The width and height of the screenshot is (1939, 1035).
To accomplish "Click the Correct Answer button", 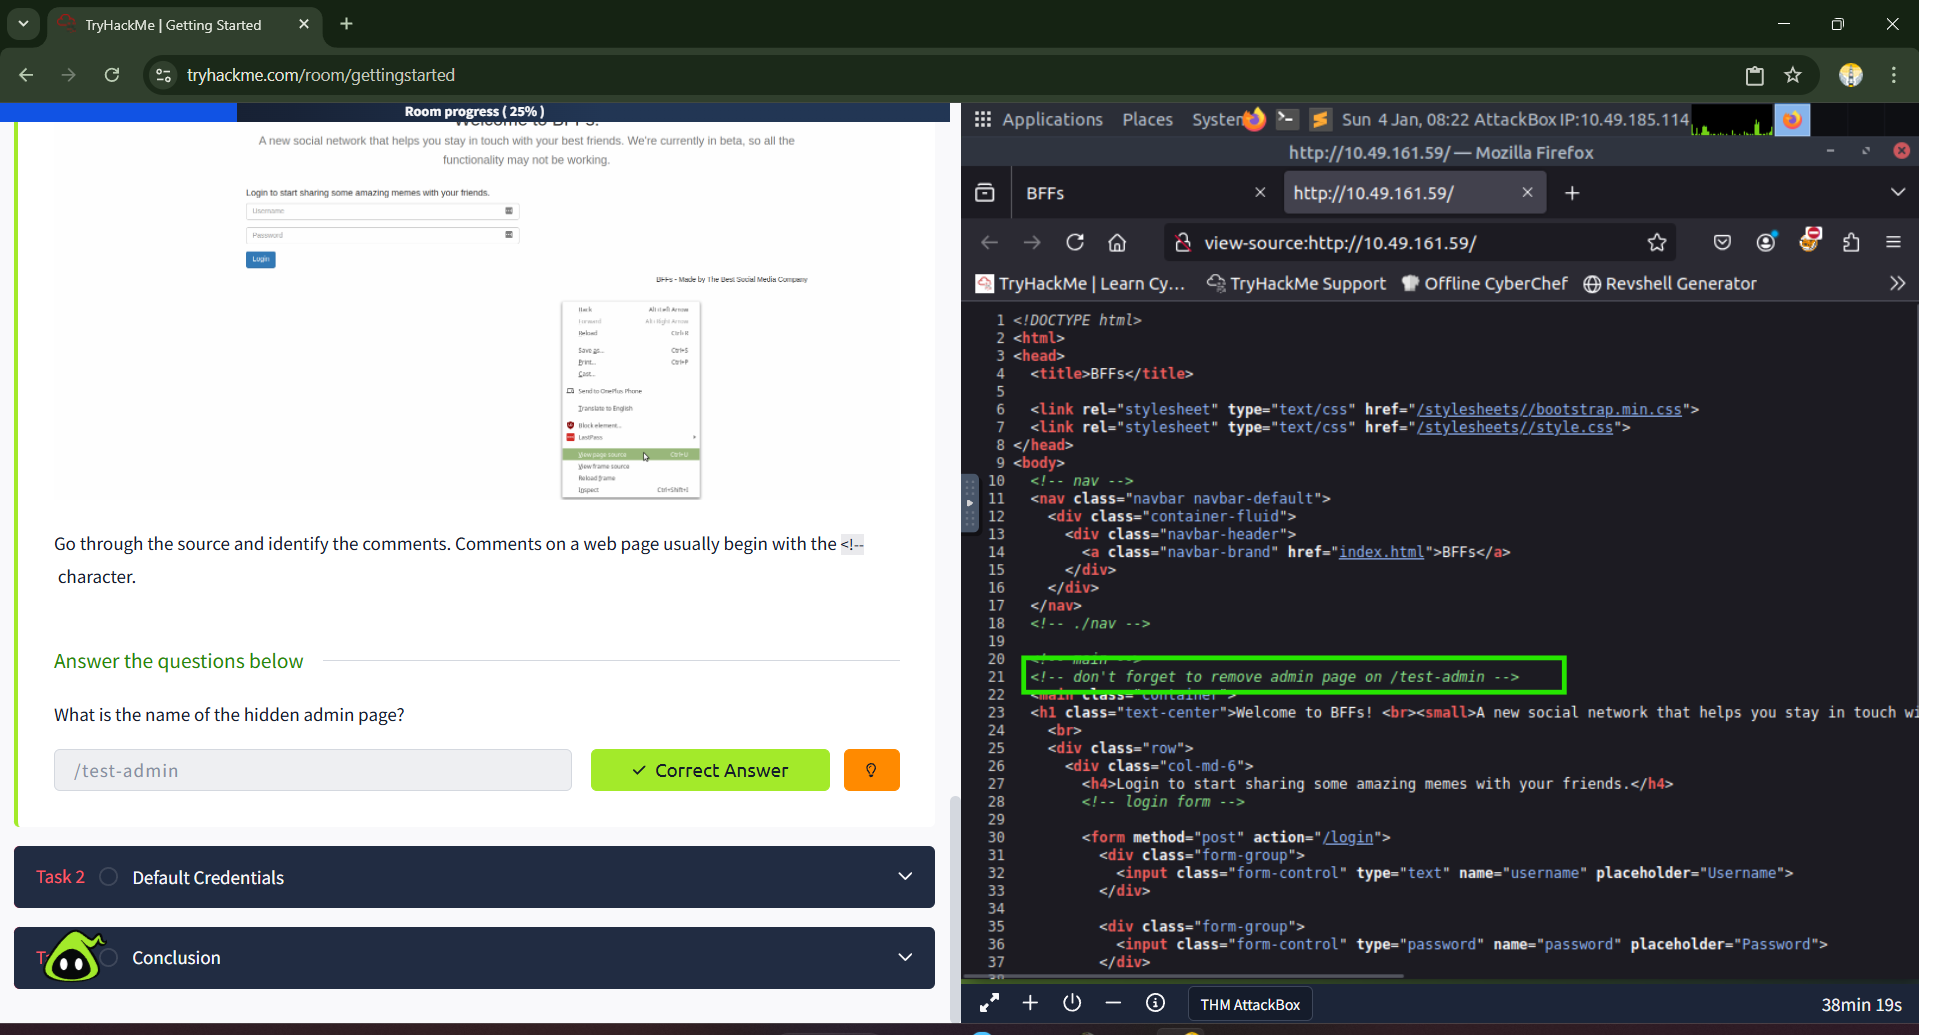I will 710,770.
